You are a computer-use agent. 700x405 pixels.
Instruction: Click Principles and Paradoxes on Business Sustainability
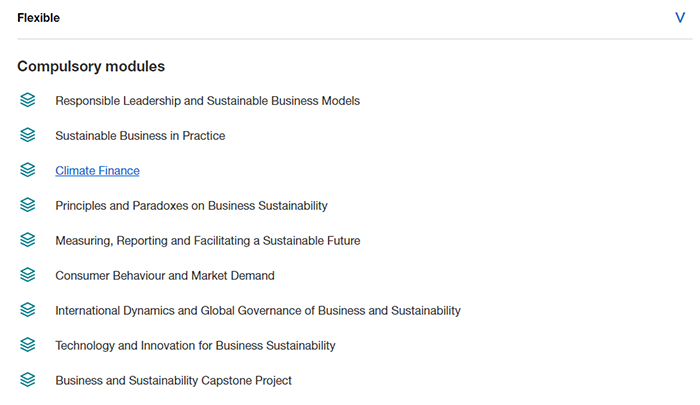click(x=191, y=206)
